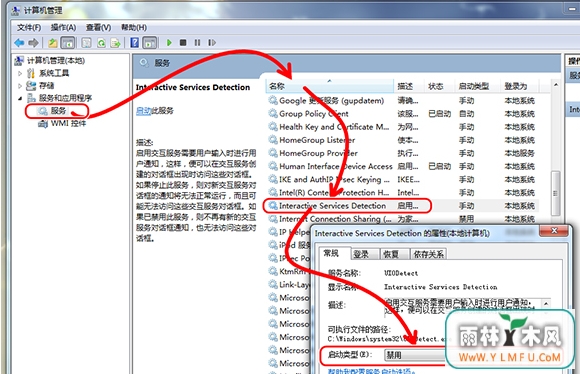Select the HomeGroup Listener service row
Screen dimensions: 580x374
click(403, 140)
